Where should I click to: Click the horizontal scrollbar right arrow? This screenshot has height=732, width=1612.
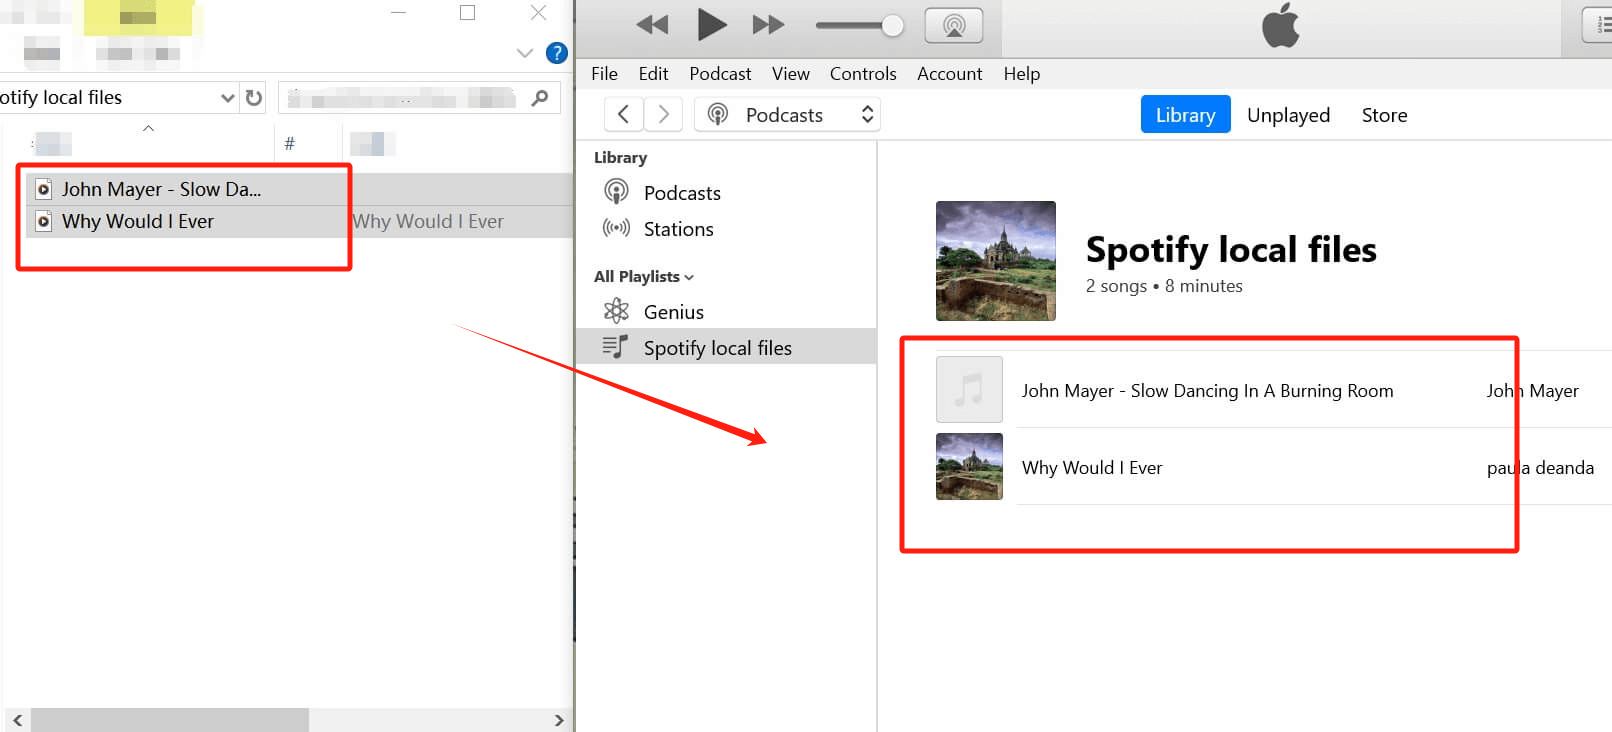coord(558,720)
